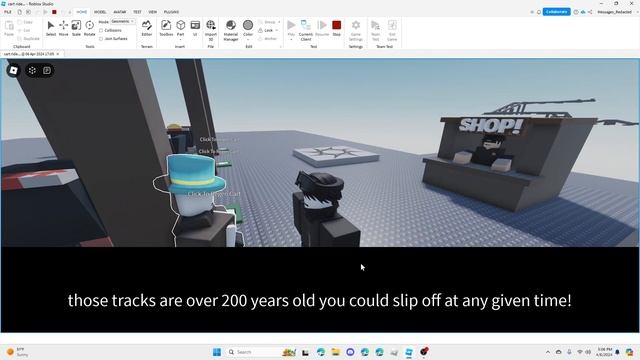Select the Select tool in Tools group
The image size is (640, 360).
pyautogui.click(x=51, y=28)
